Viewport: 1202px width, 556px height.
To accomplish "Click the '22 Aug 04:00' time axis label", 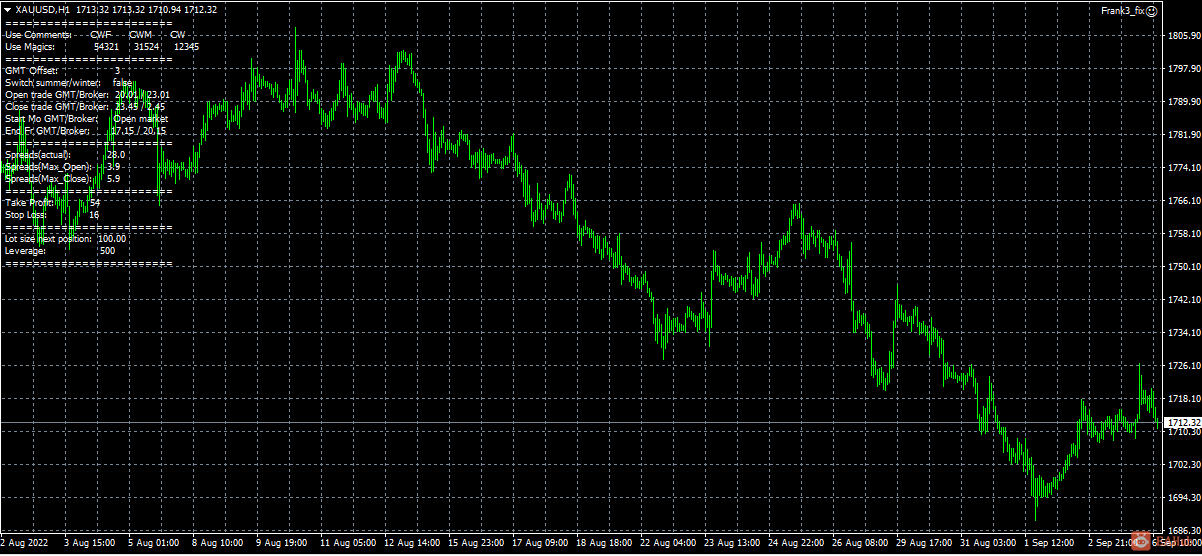I will click(x=668, y=543).
